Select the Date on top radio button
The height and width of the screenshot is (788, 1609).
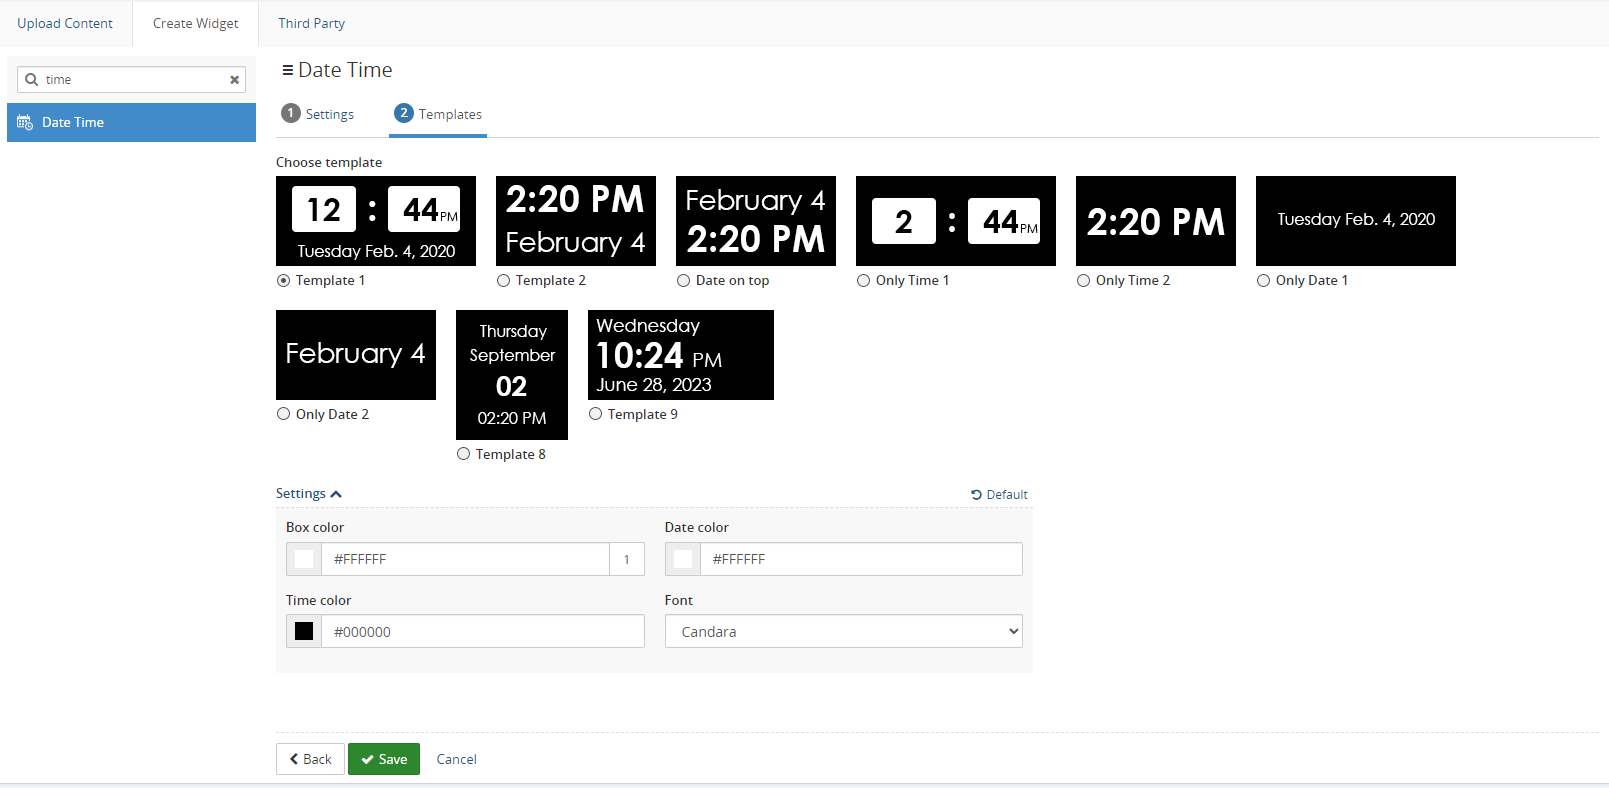[x=684, y=281]
